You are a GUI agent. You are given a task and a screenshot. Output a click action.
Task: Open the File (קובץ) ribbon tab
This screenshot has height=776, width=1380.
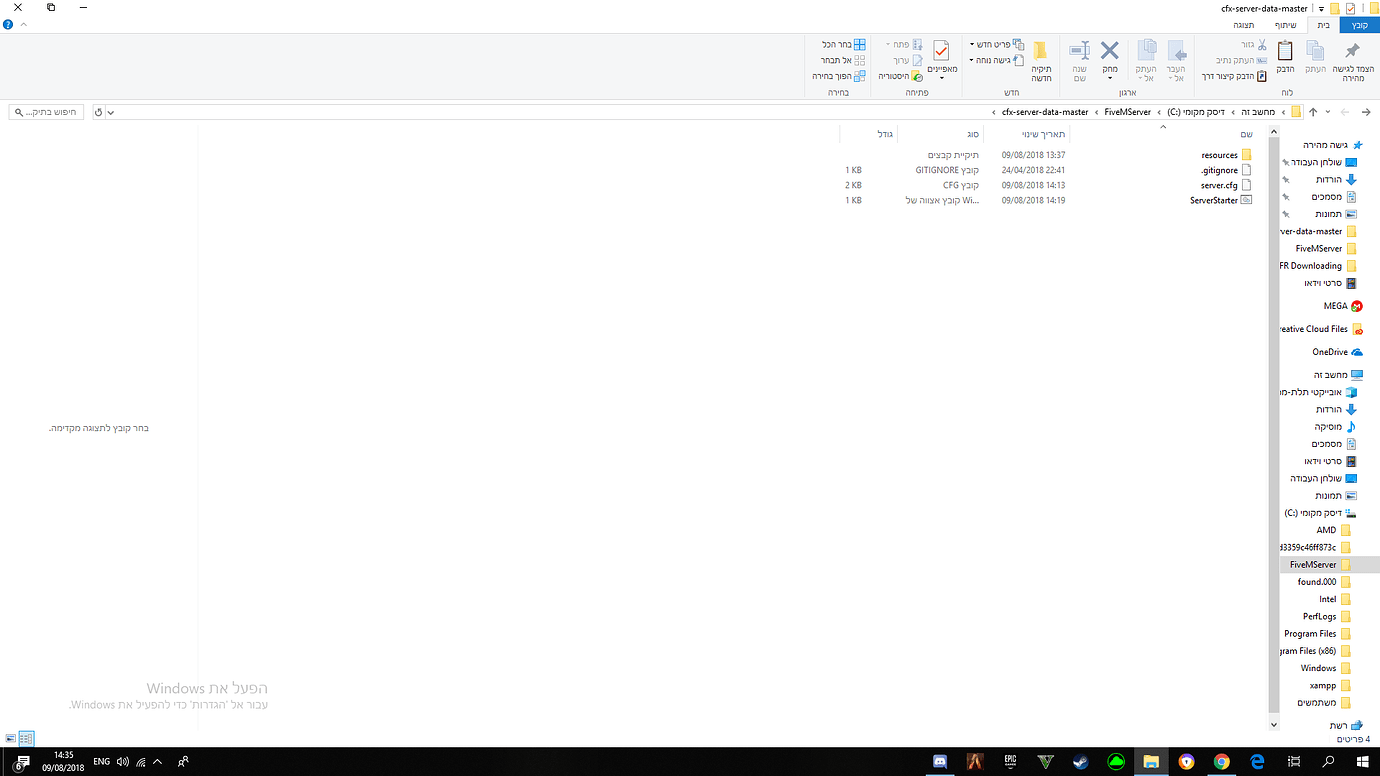point(1359,25)
